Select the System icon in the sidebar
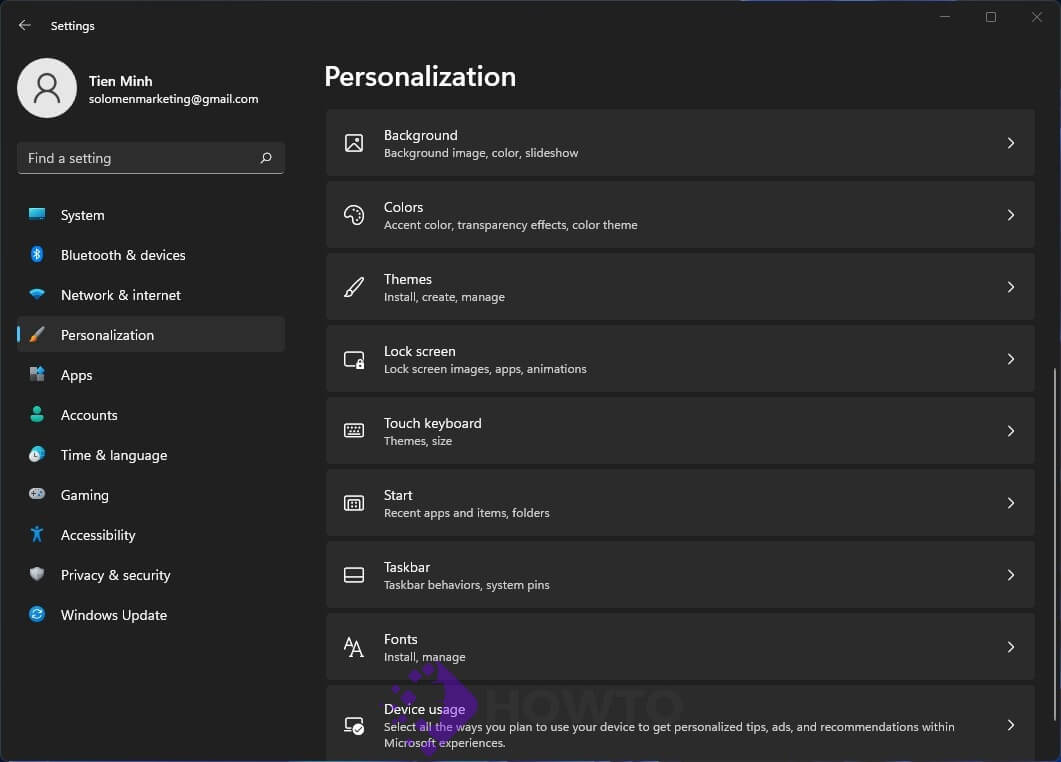 point(38,215)
